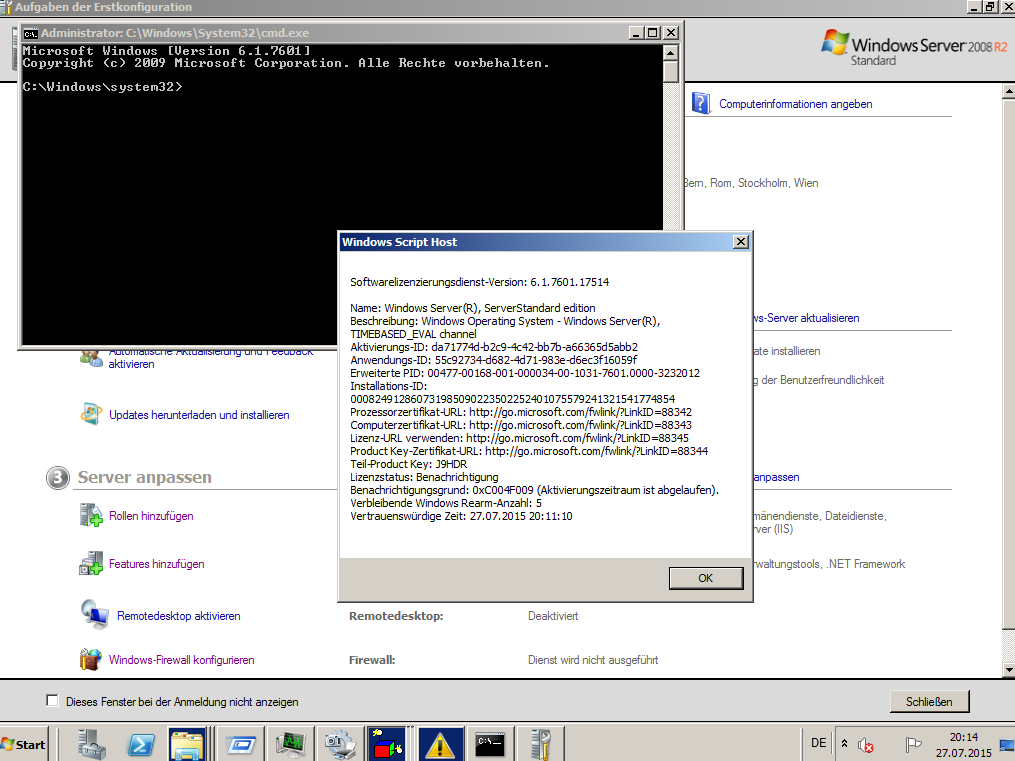This screenshot has width=1015, height=761.
Task: Minimize the cmd.exe window
Action: 636,32
